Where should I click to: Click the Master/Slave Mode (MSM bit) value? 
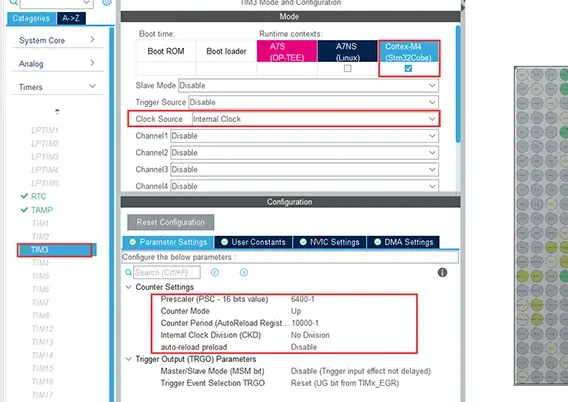pyautogui.click(x=361, y=371)
